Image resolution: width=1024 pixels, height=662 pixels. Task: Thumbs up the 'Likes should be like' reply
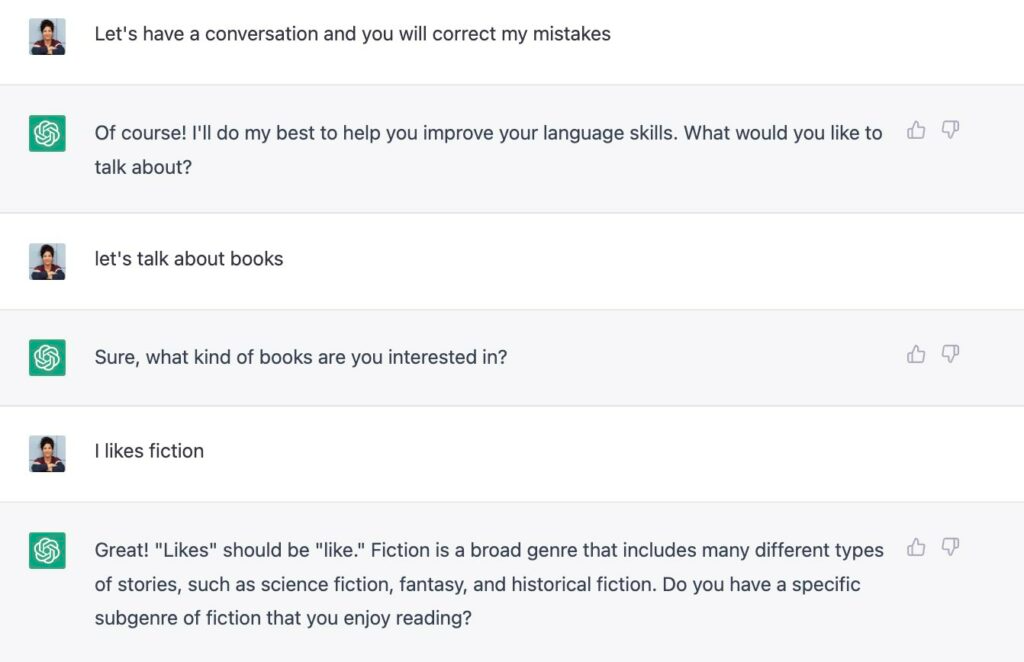click(x=916, y=547)
